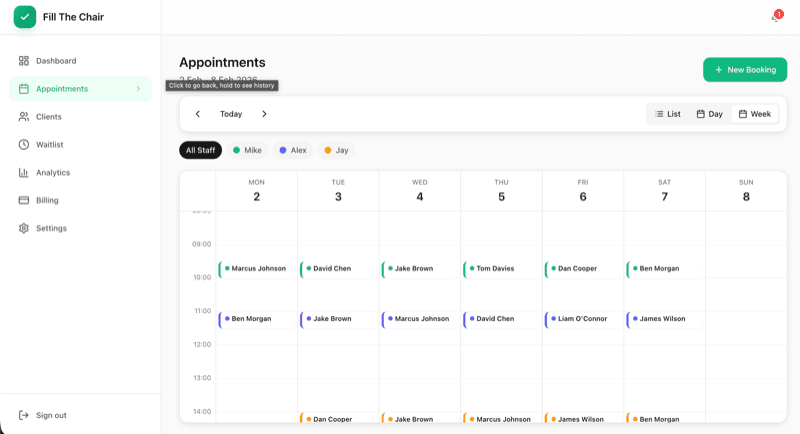Click the Billing card icon
The height and width of the screenshot is (434, 800).
coord(24,200)
